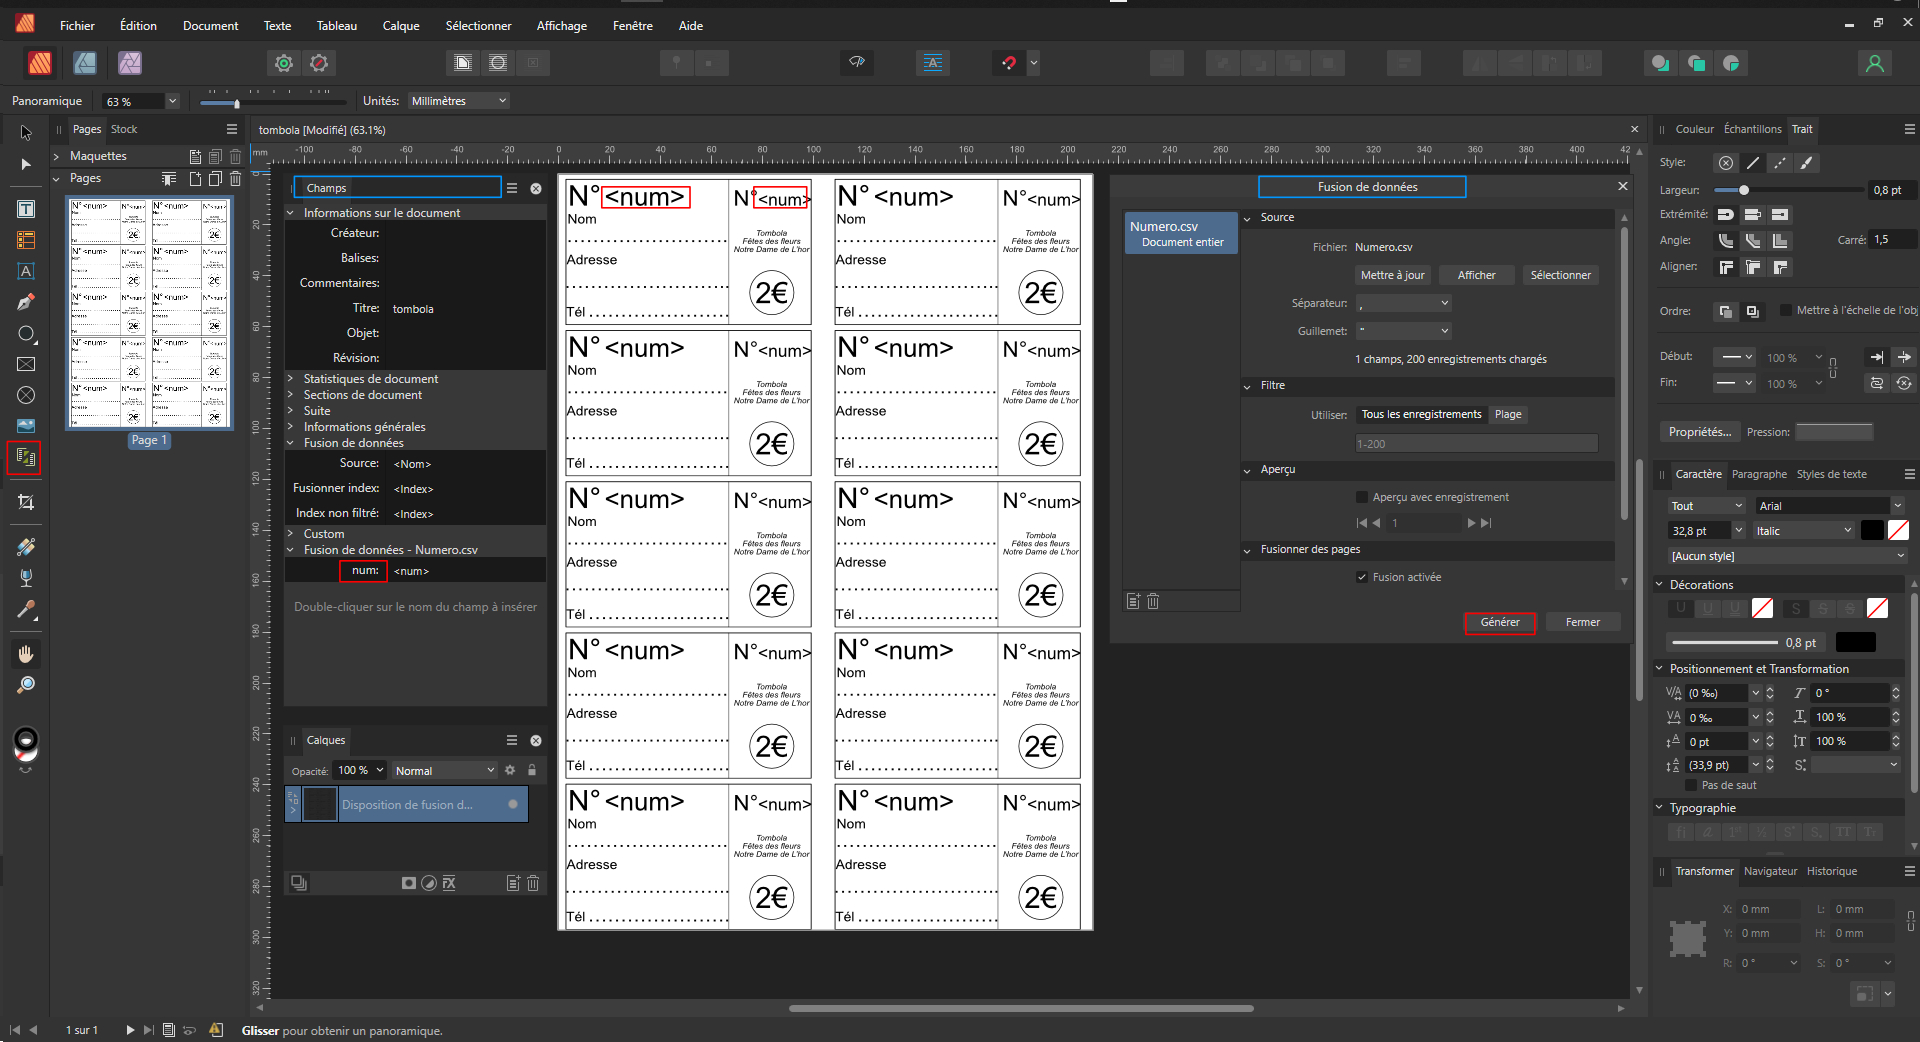This screenshot has height=1042, width=1920.
Task: Uncheck the Fusion activée checkbox
Action: click(x=1362, y=577)
